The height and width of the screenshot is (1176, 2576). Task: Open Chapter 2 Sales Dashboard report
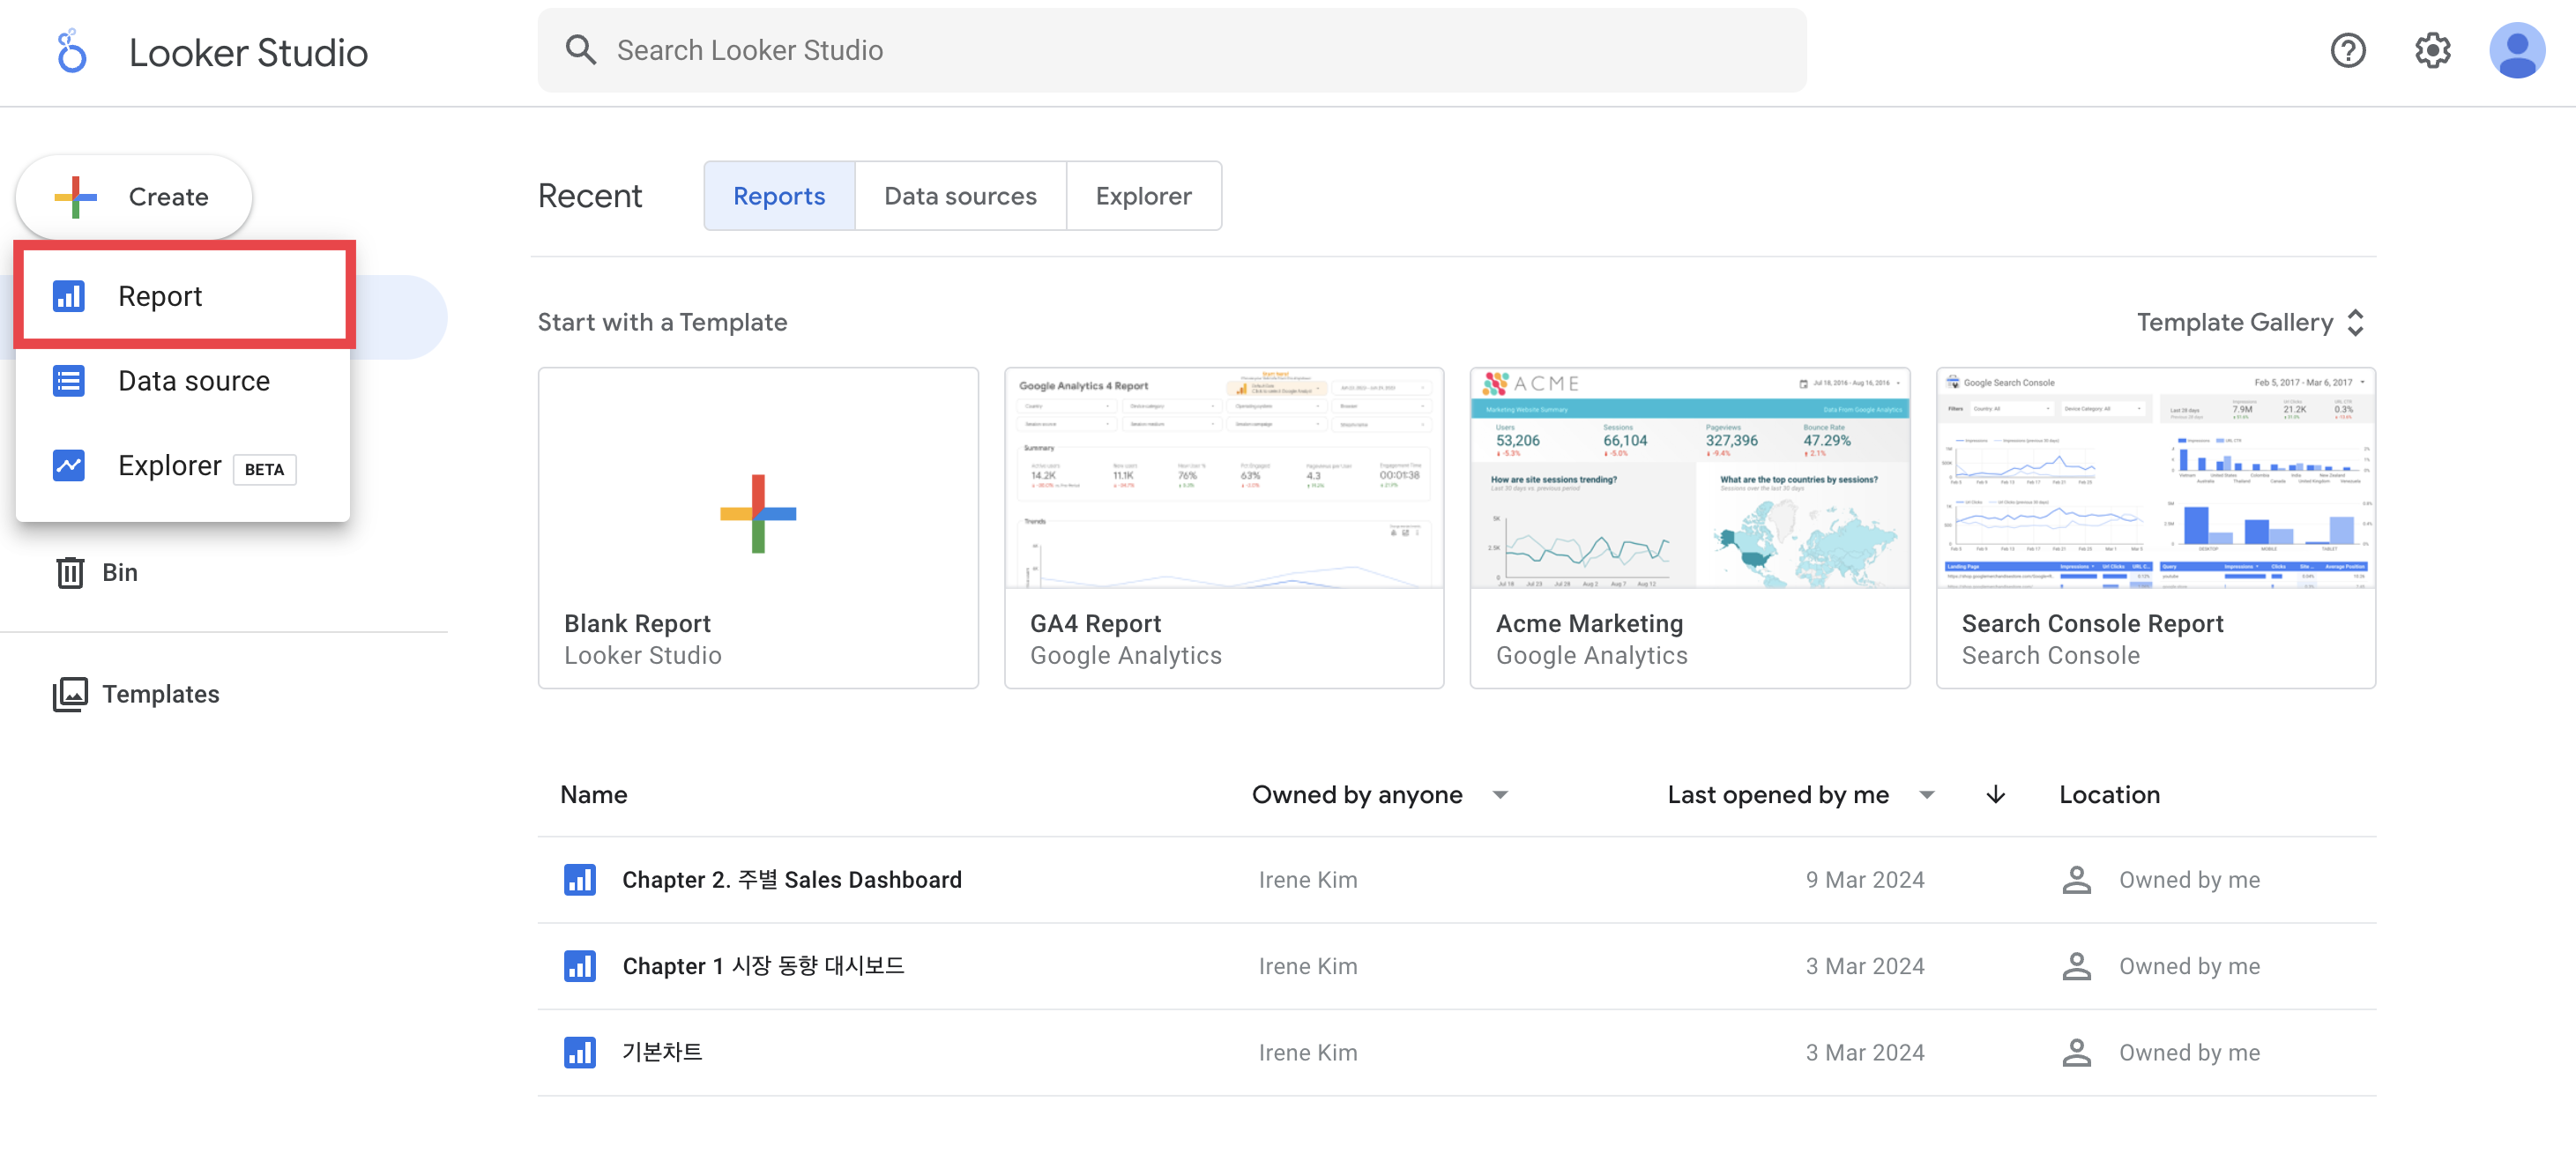point(791,879)
